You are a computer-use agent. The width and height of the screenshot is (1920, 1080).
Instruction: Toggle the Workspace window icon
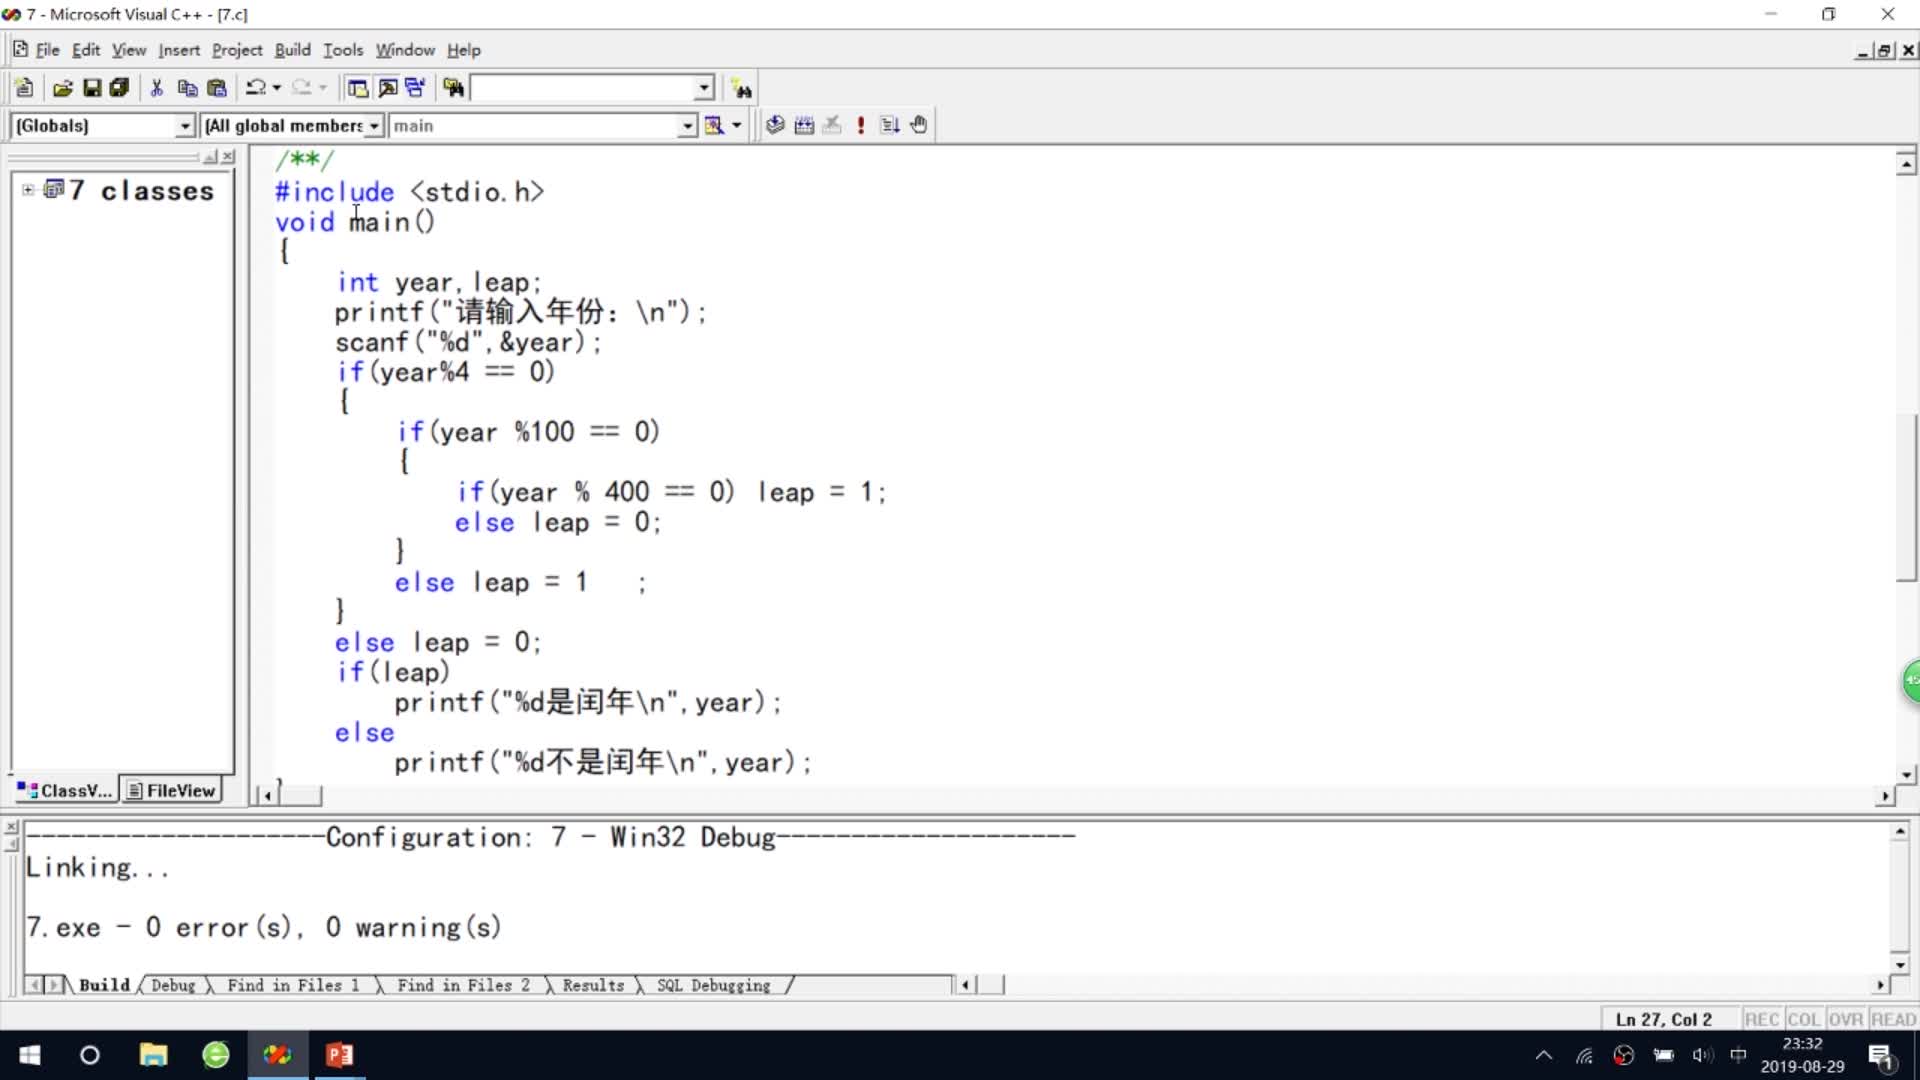(x=358, y=88)
